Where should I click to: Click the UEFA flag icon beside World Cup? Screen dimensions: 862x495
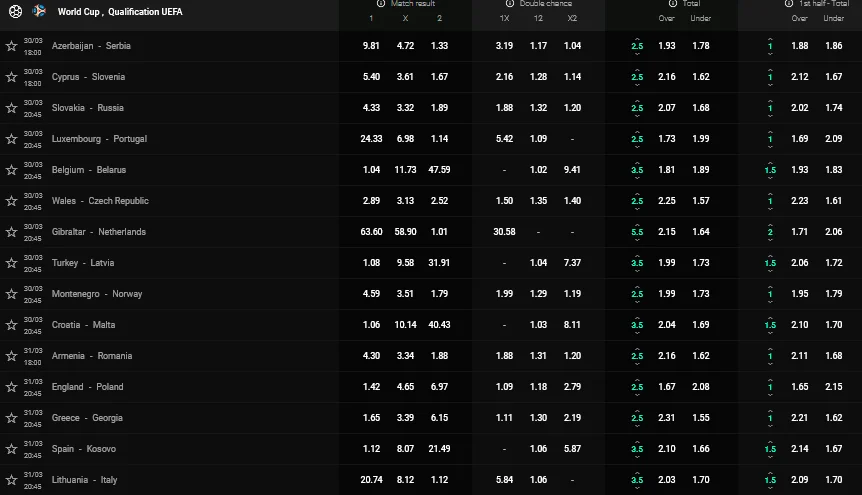(39, 12)
